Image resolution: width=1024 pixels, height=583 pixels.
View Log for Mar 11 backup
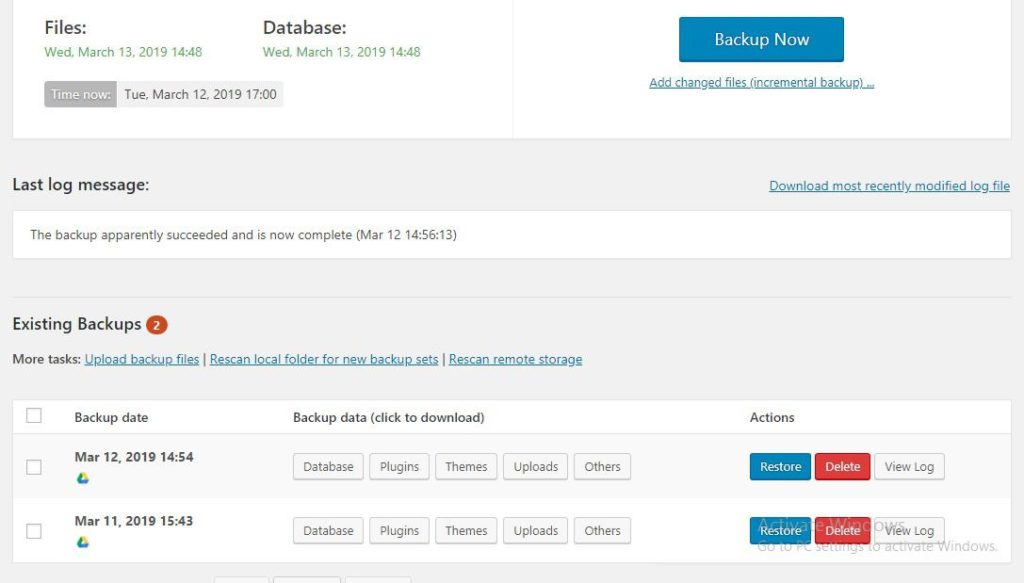coord(909,531)
